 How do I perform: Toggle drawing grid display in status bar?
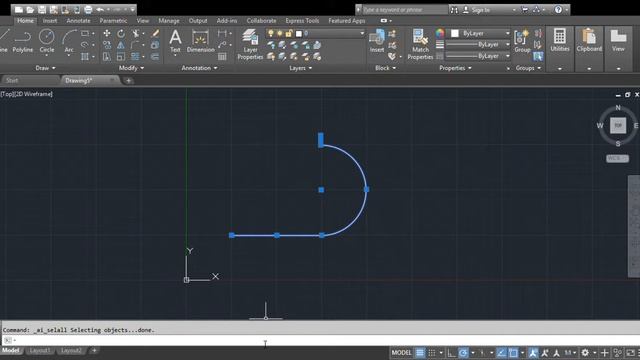tap(420, 353)
